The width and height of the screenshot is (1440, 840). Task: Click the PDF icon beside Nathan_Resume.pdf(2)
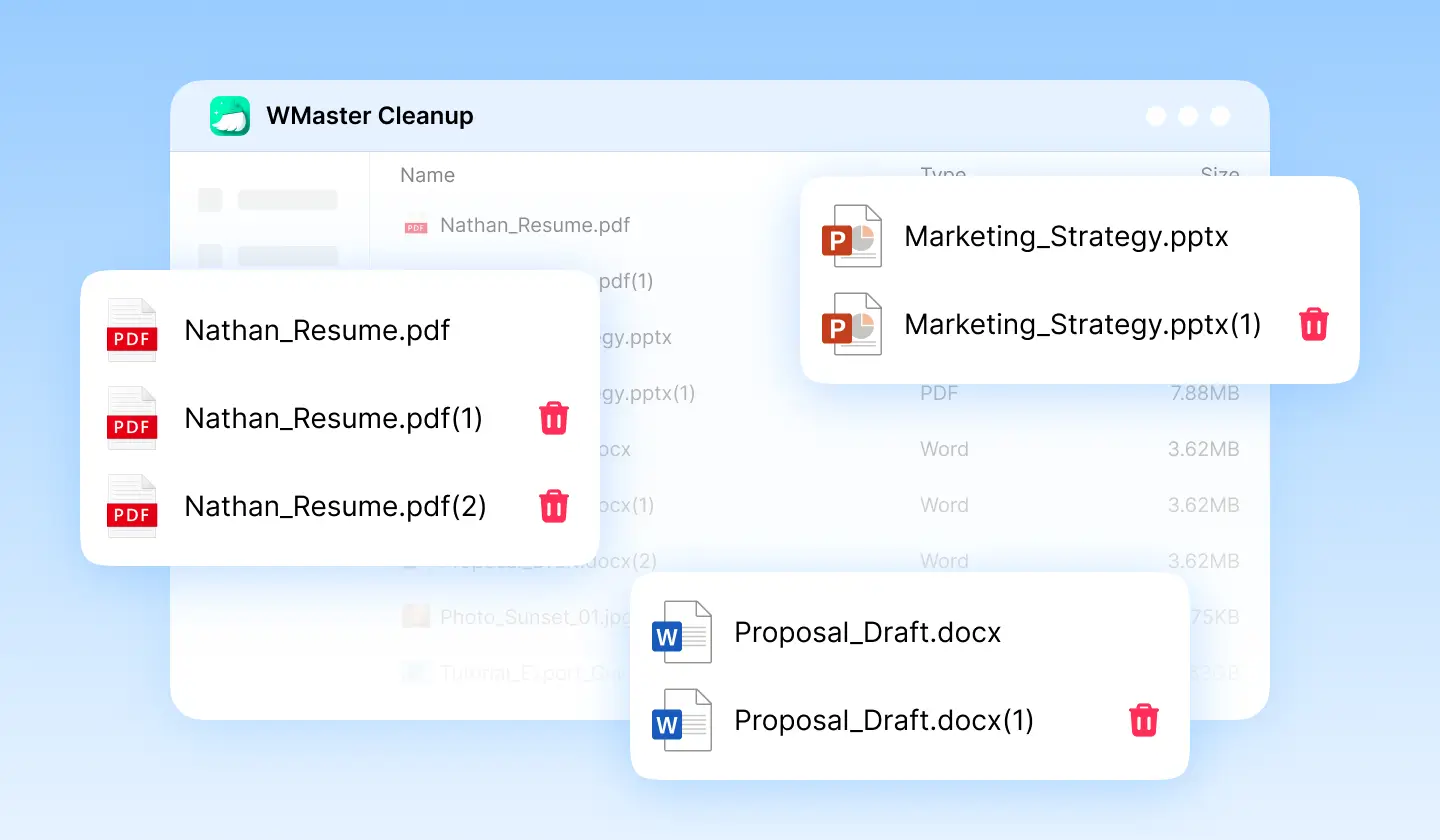click(x=131, y=506)
